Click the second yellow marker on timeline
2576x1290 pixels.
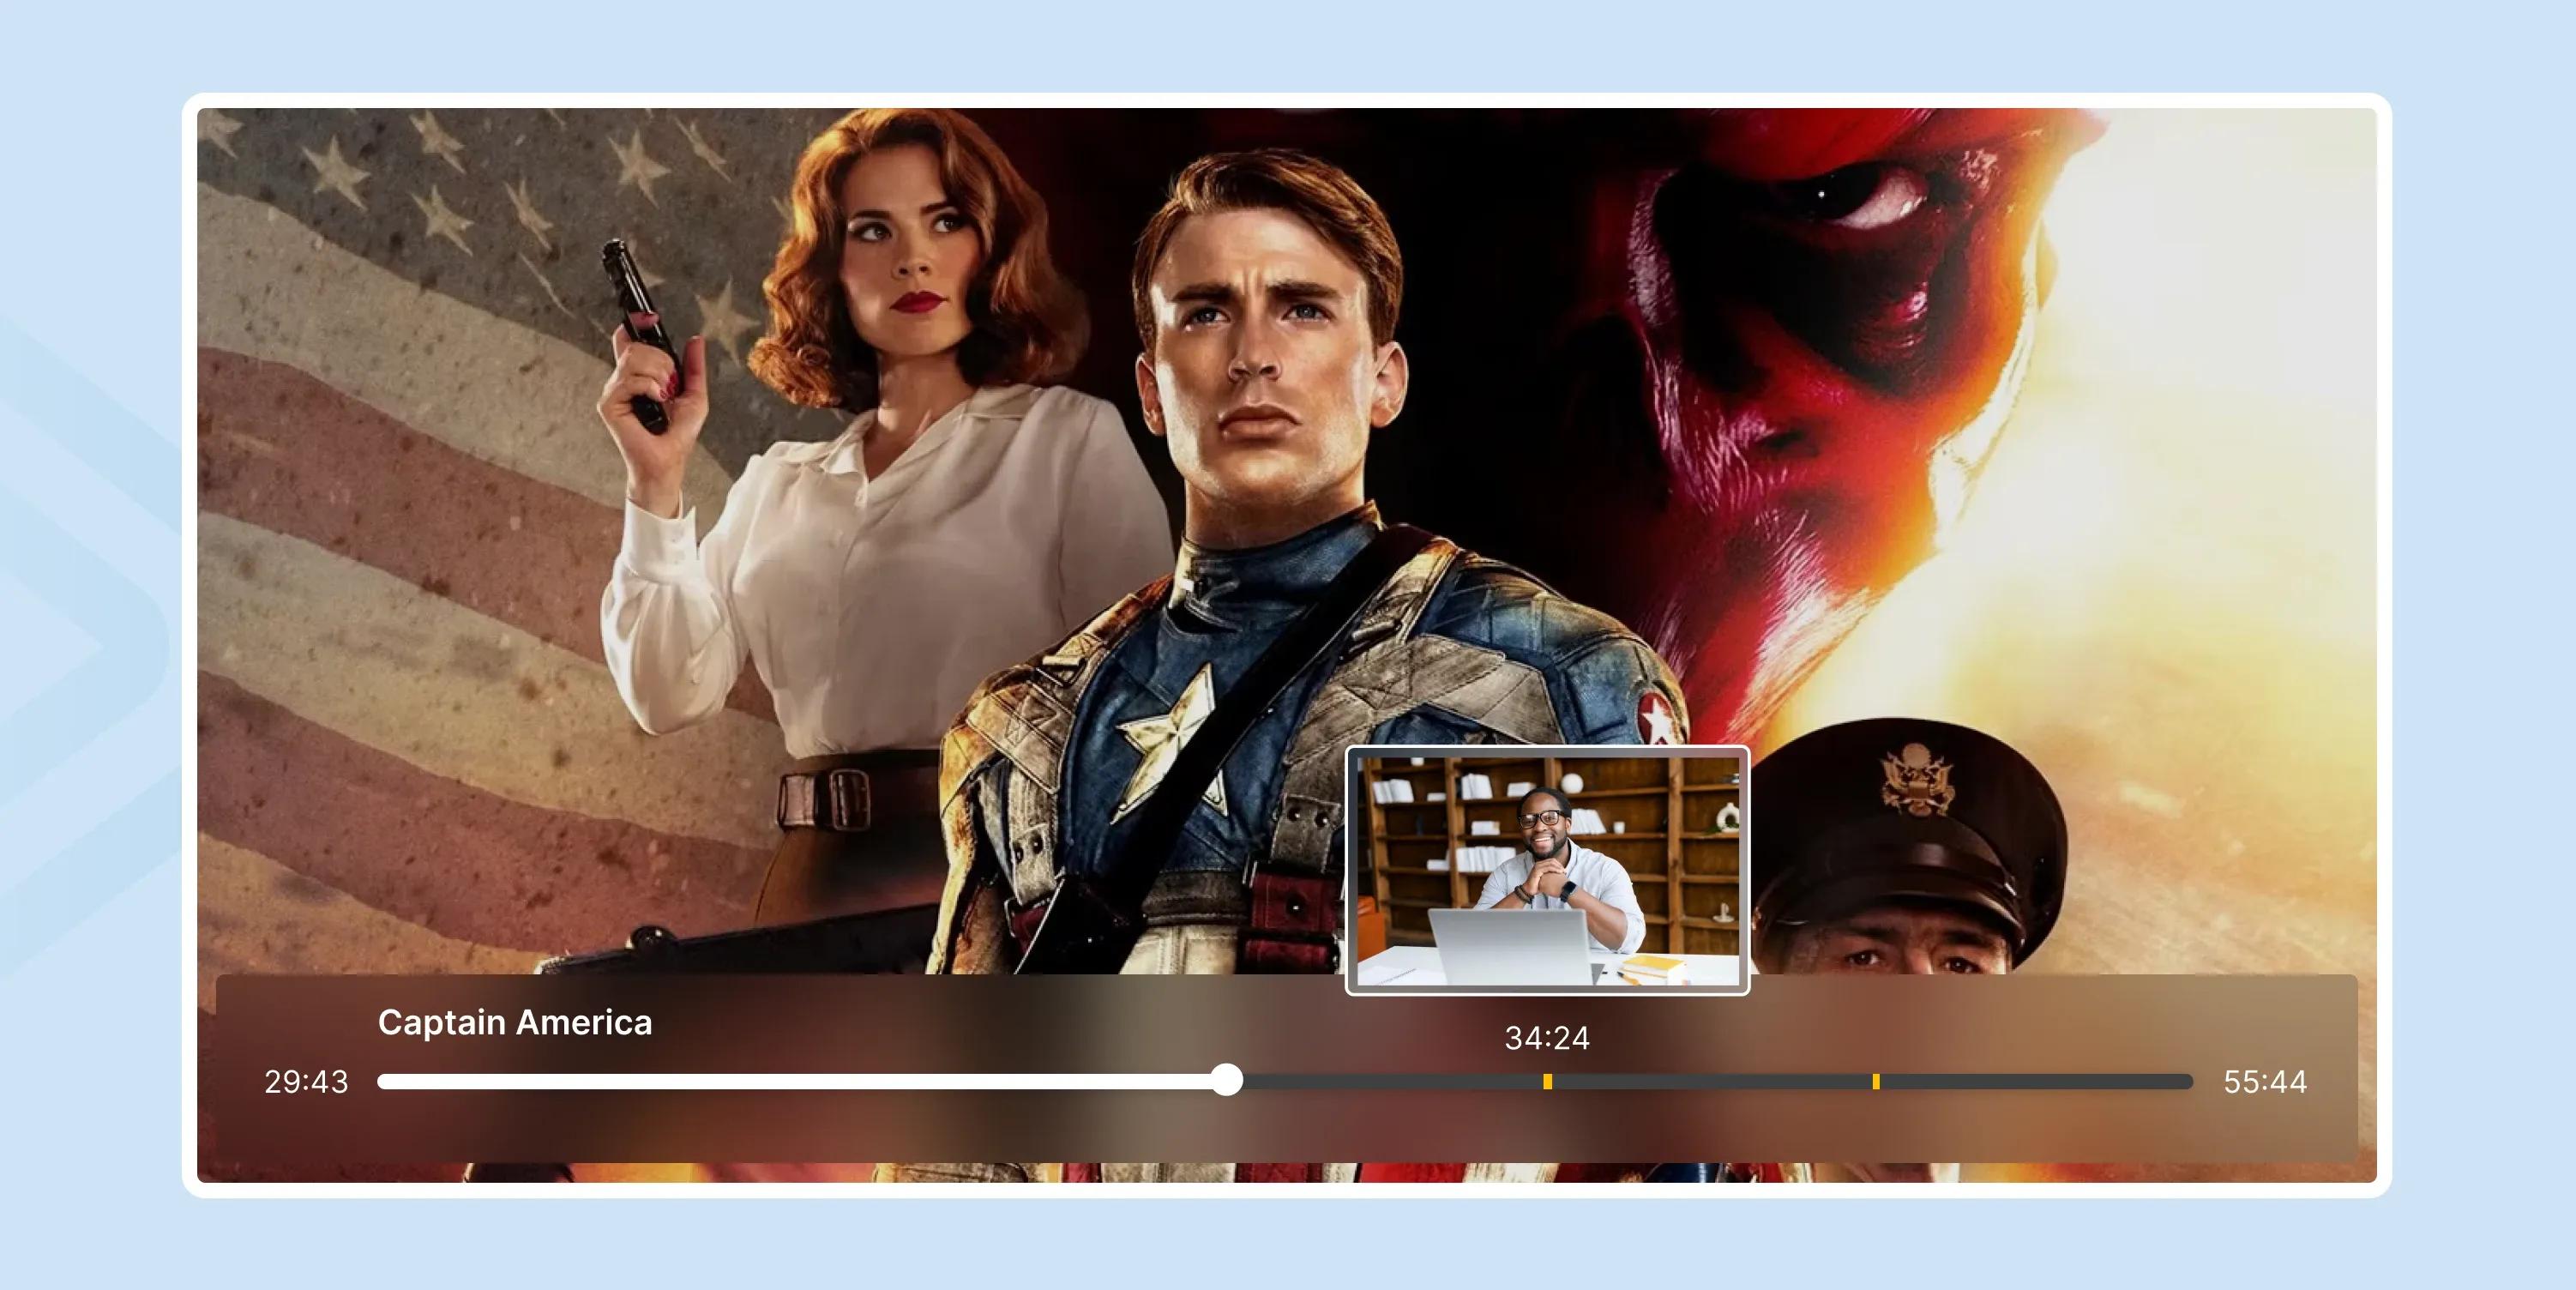click(x=1875, y=1081)
